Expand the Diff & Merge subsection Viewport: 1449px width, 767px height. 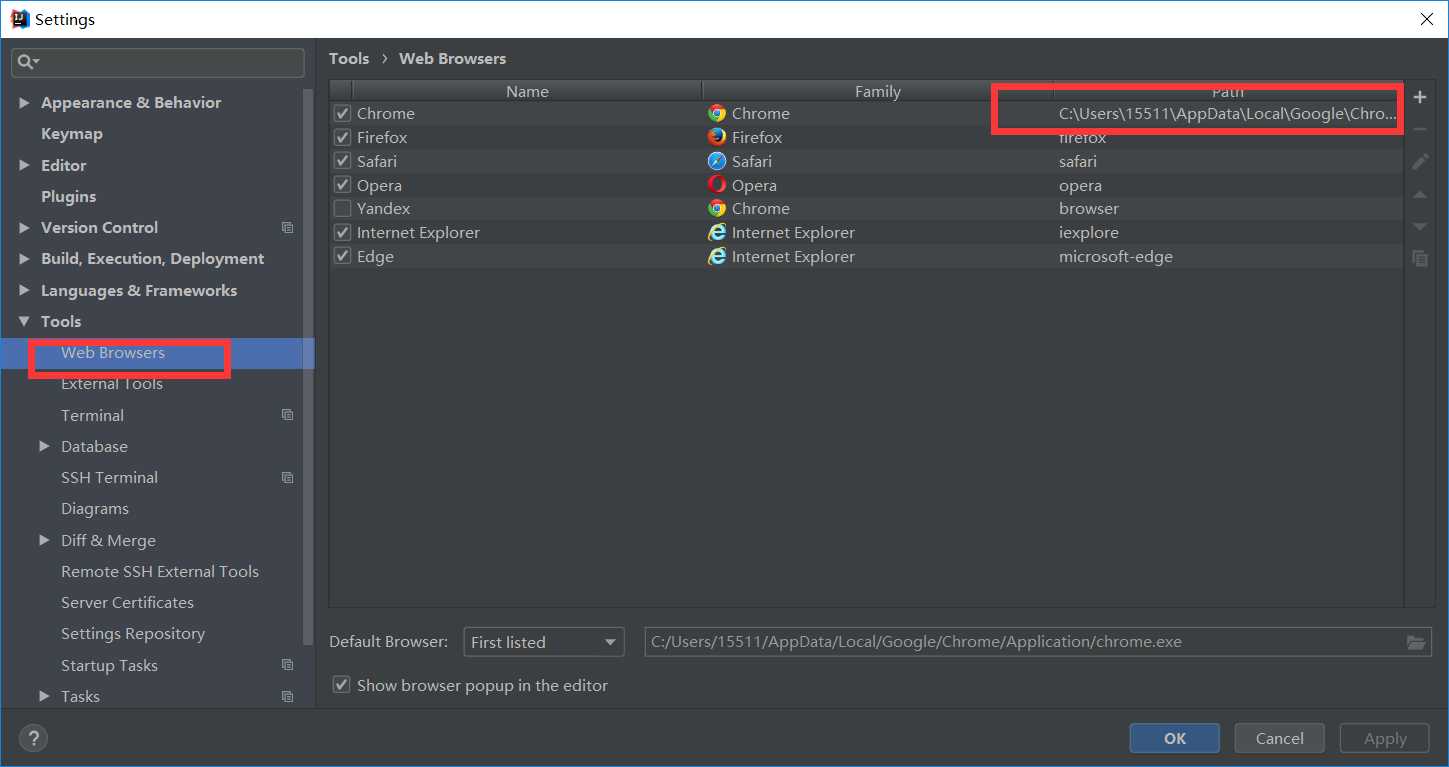tap(44, 540)
